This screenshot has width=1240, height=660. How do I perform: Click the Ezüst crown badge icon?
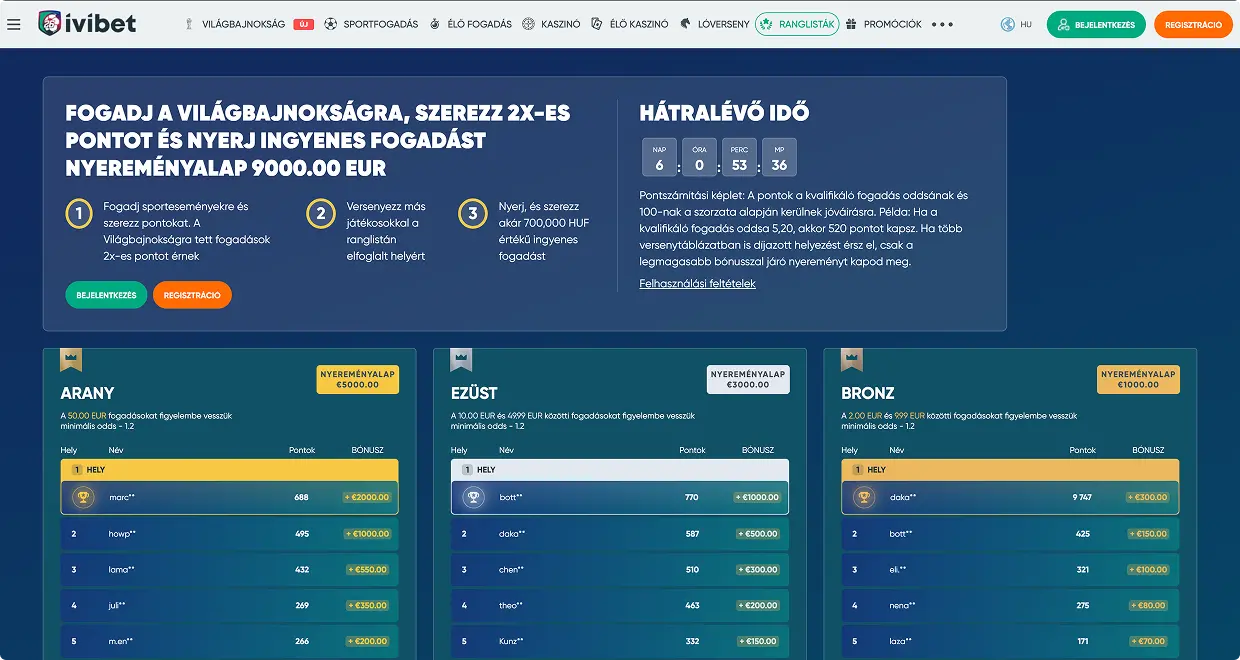coord(461,359)
